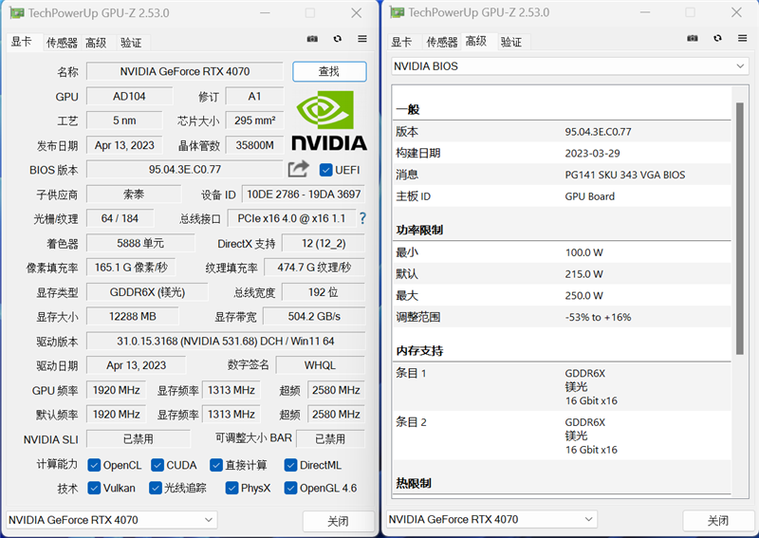Toggle the DirectML checkbox
The width and height of the screenshot is (759, 538).
pos(290,465)
